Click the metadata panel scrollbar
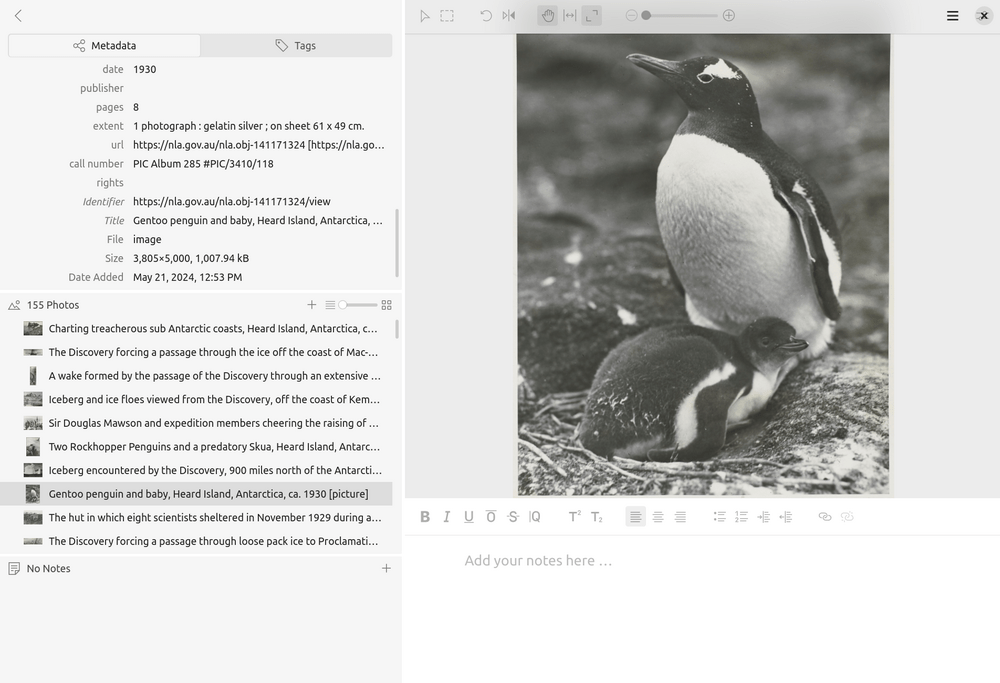Image resolution: width=1000 pixels, height=683 pixels. 397,242
